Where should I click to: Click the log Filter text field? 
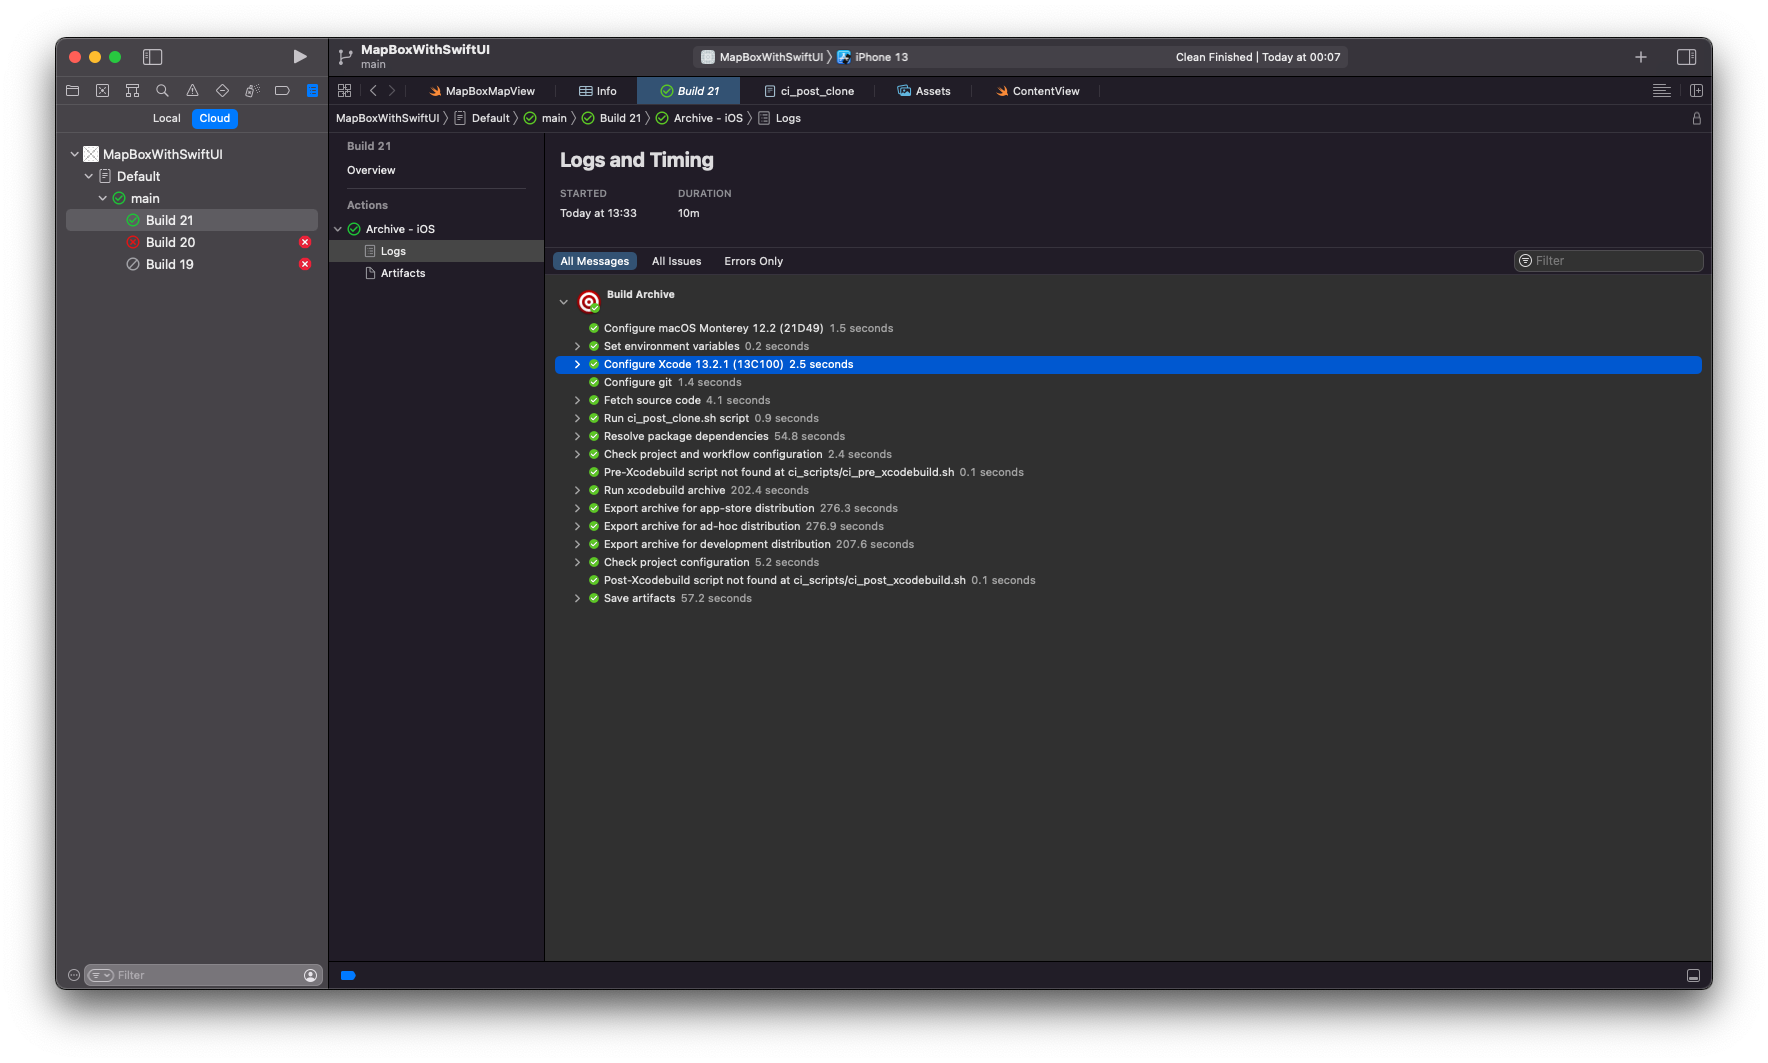(x=1614, y=261)
